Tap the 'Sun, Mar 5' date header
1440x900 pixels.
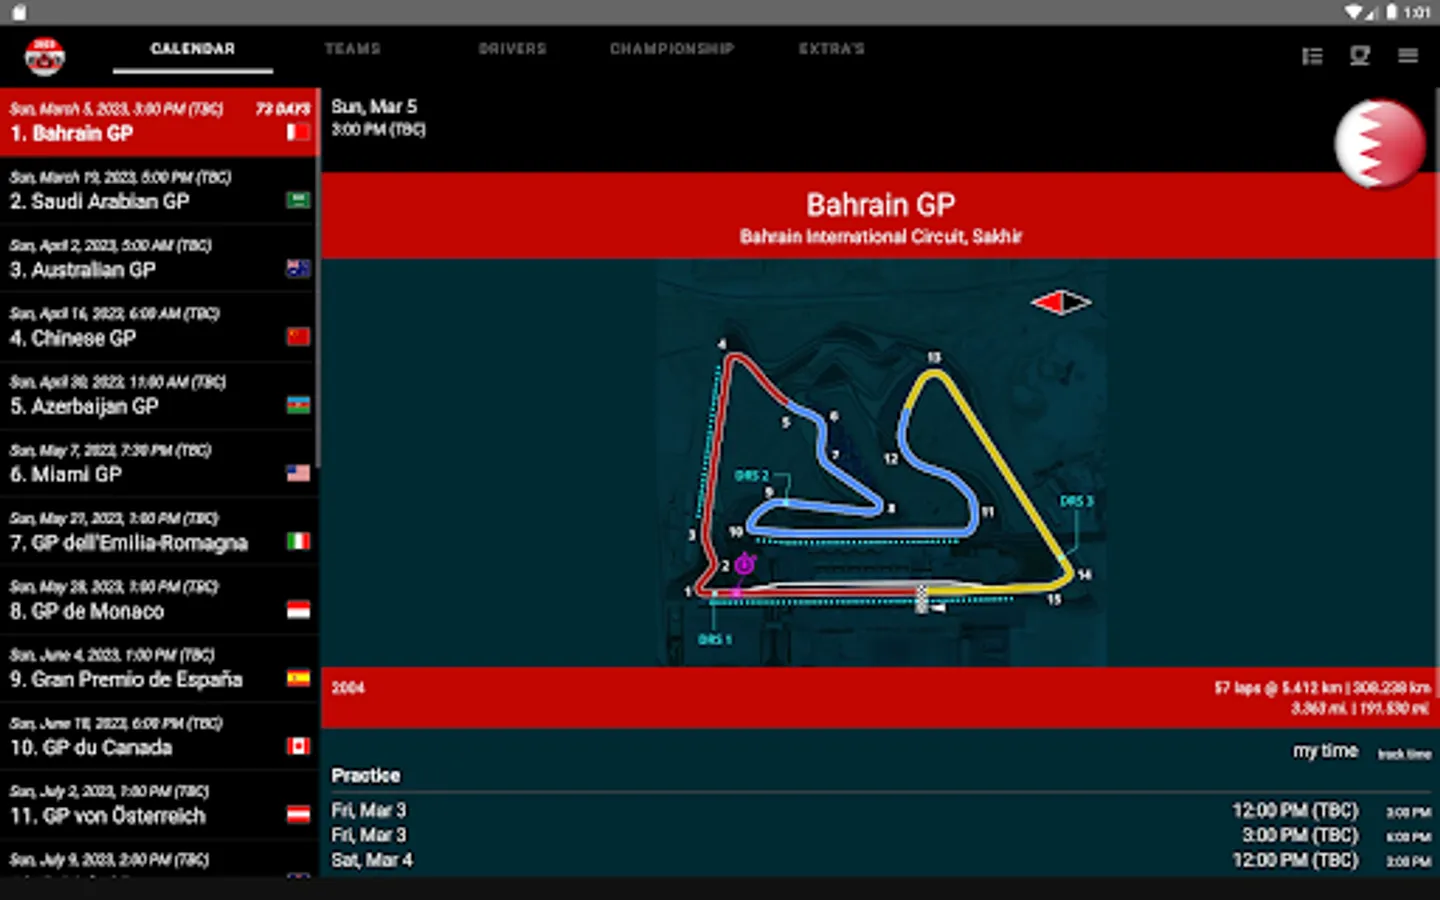pos(374,107)
